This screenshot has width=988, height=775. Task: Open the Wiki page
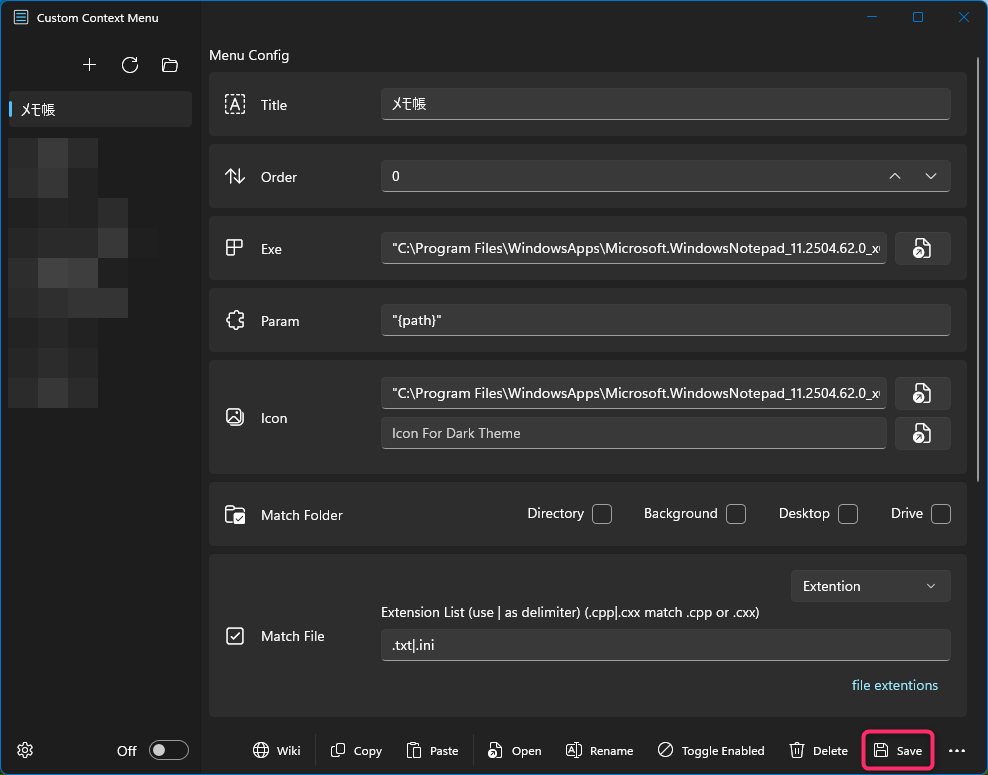click(277, 750)
